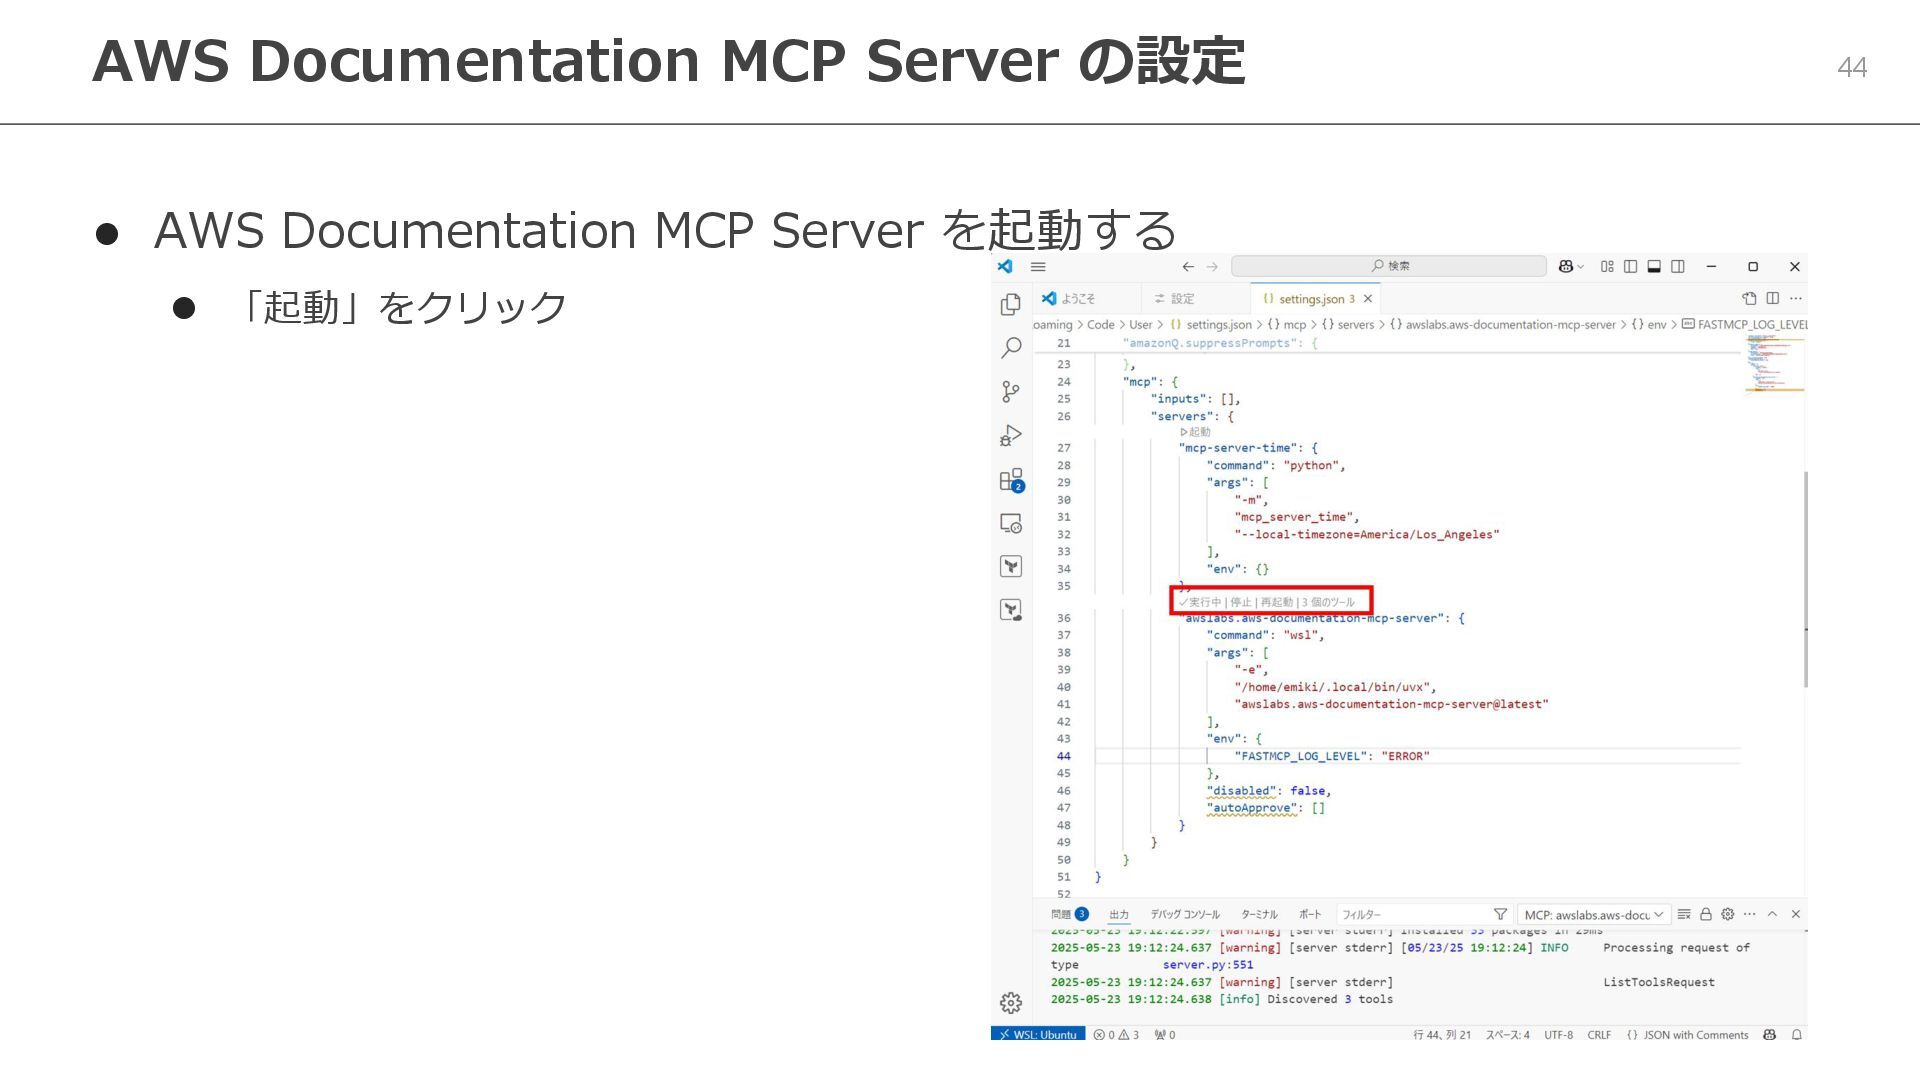1920x1080 pixels.
Task: Open the editor More Actions ellipsis
Action: point(1796,298)
